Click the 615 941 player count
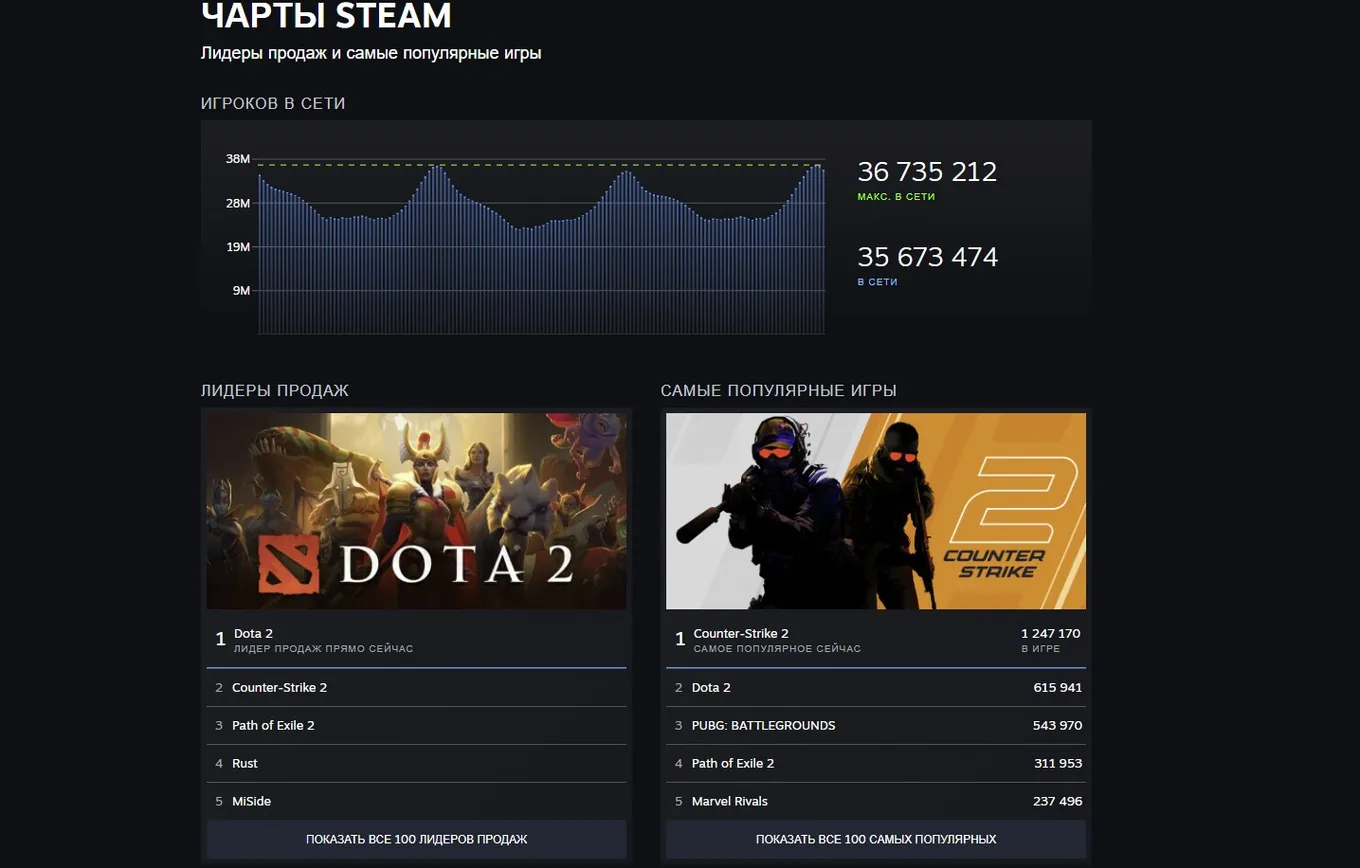Image resolution: width=1360 pixels, height=868 pixels. [x=1057, y=688]
